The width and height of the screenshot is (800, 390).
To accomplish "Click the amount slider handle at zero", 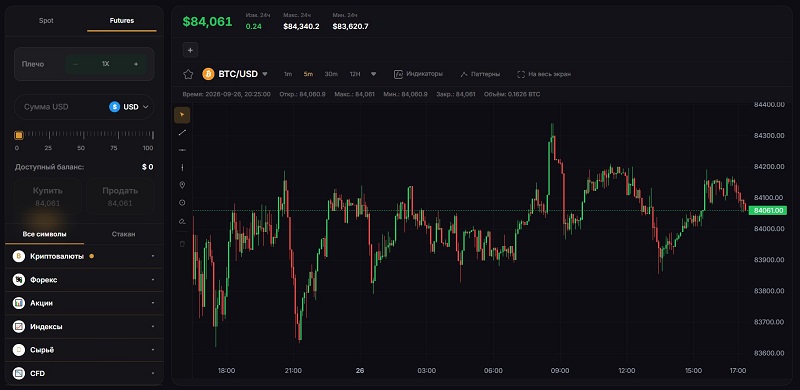I will click(x=19, y=135).
